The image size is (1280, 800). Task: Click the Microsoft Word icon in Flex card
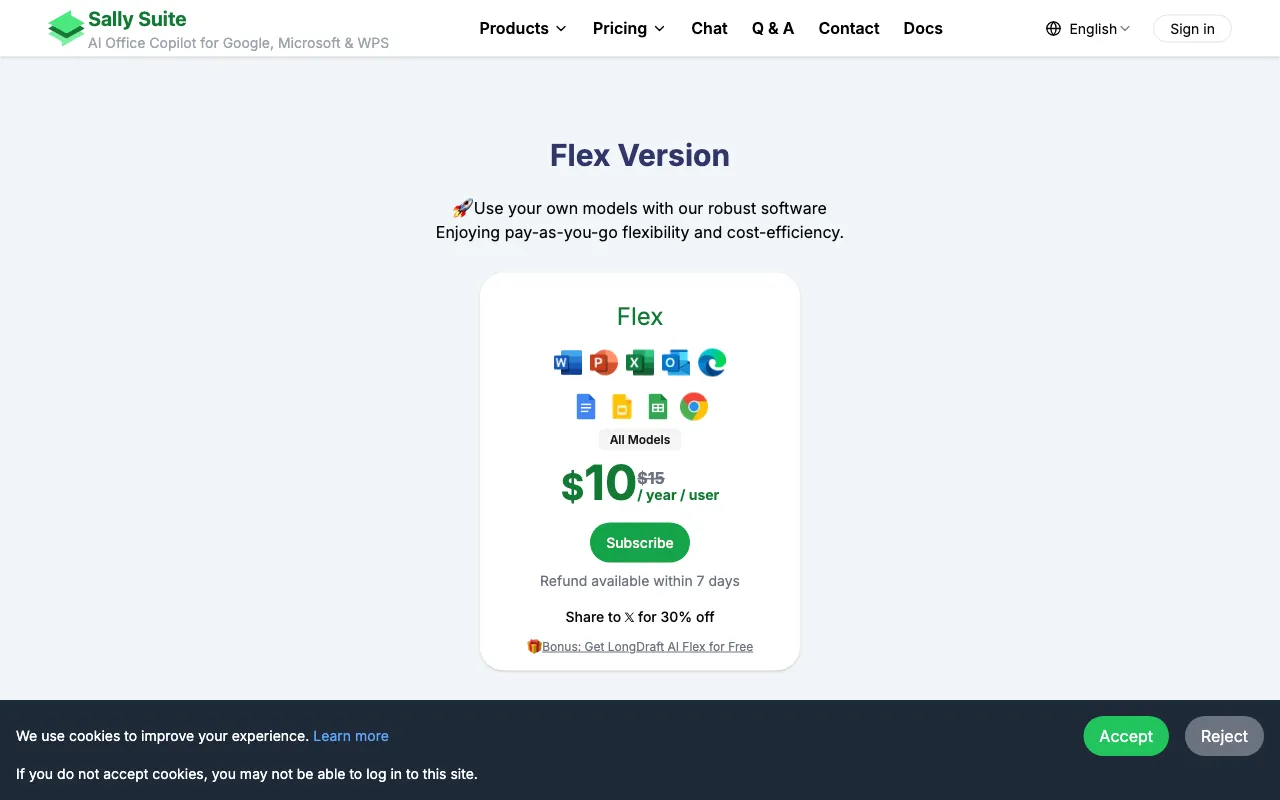click(x=568, y=362)
